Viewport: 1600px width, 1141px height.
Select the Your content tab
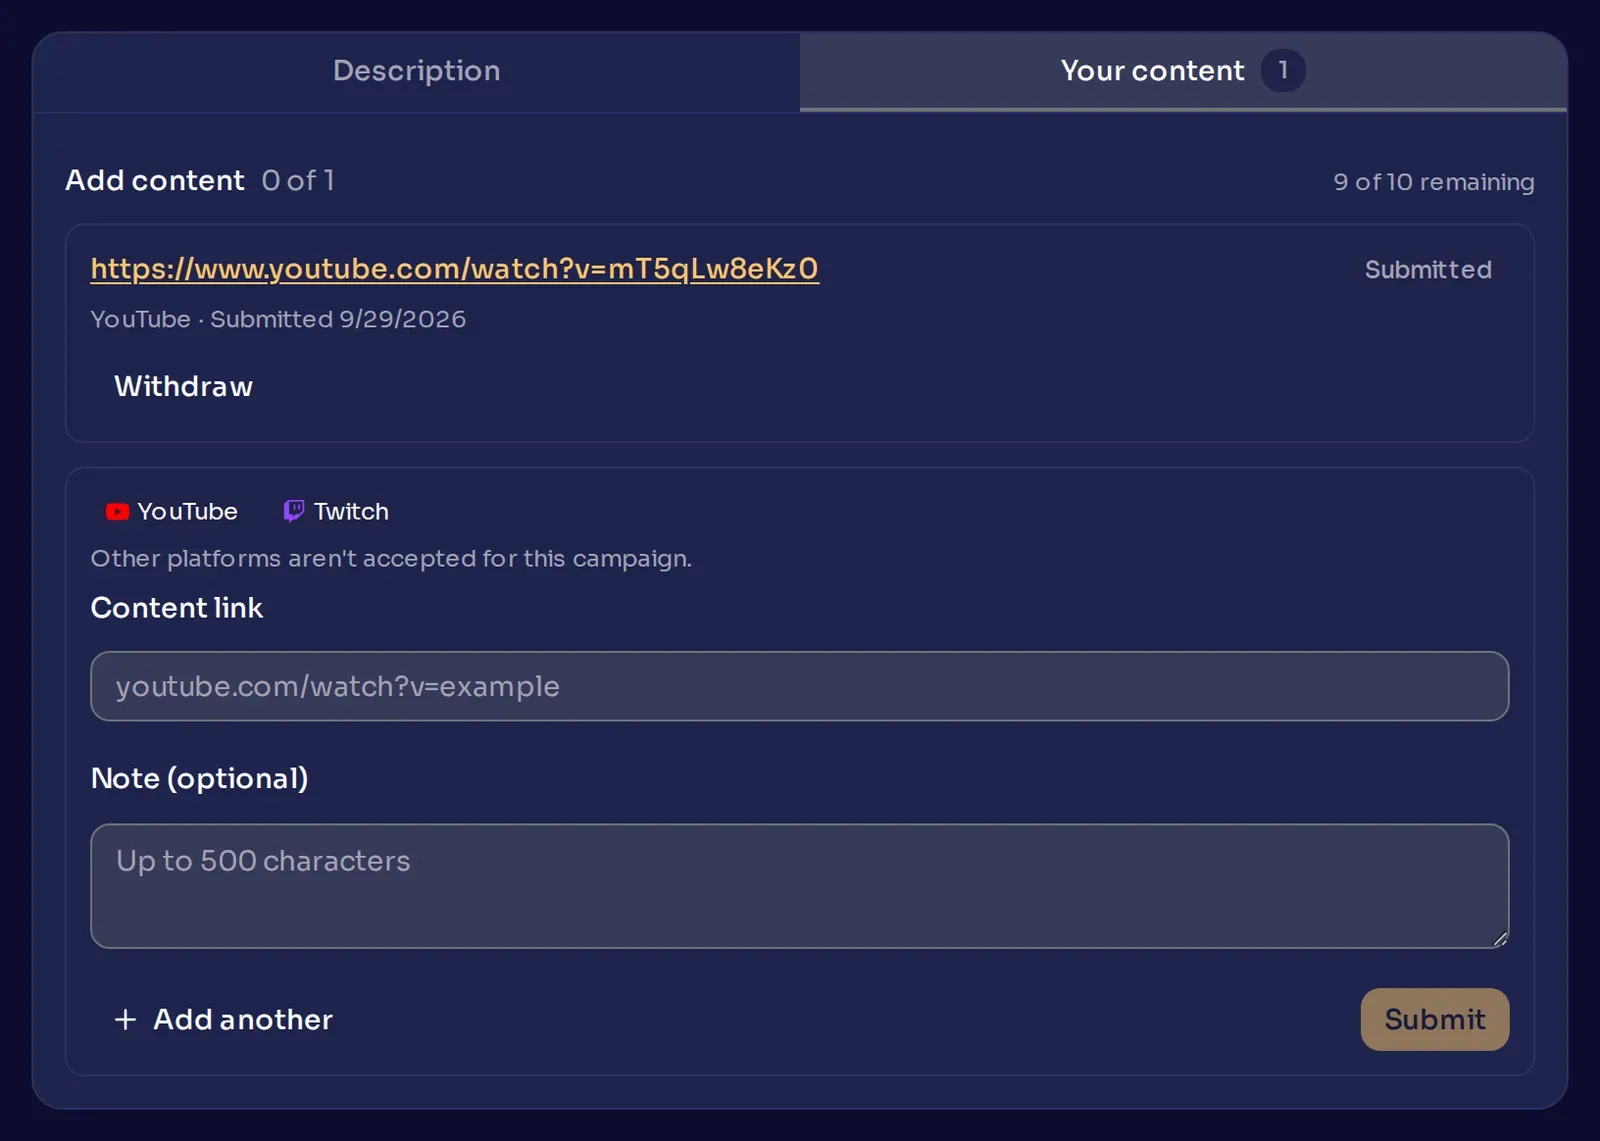point(1183,71)
